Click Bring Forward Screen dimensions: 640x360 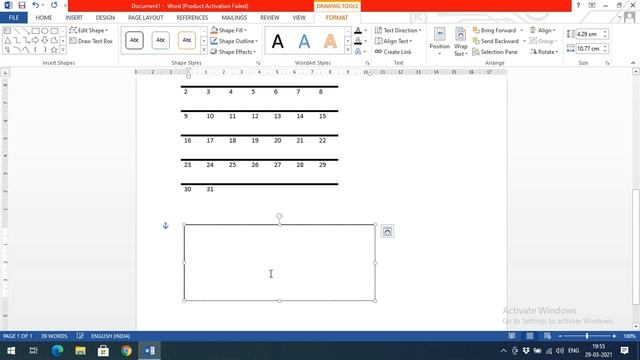pos(494,30)
